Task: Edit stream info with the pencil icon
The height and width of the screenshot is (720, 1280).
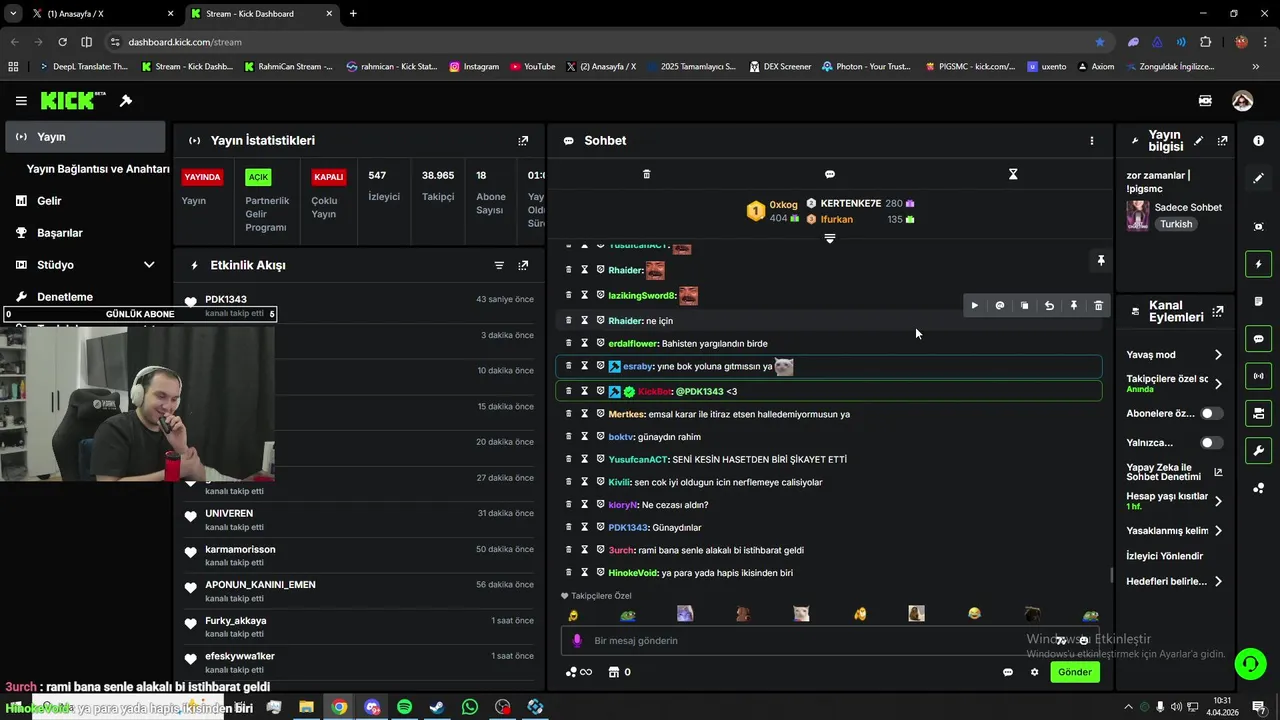Action: click(x=1199, y=141)
